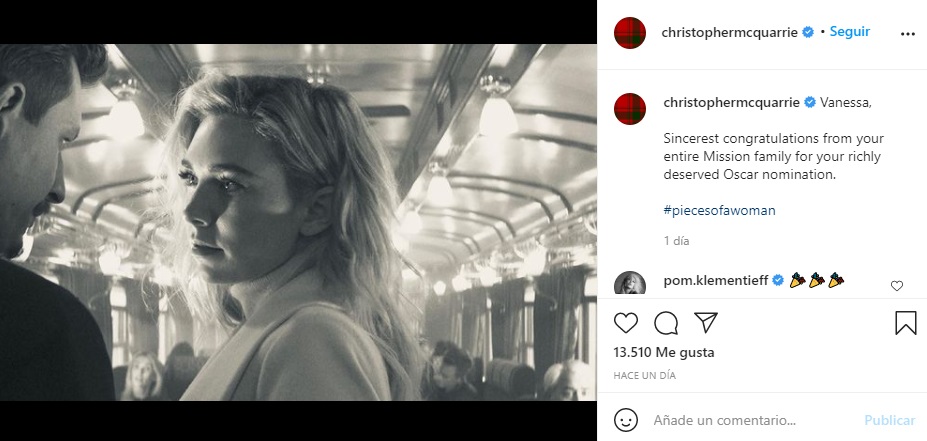
Task: Click the black and white post photo
Action: pos(298,222)
